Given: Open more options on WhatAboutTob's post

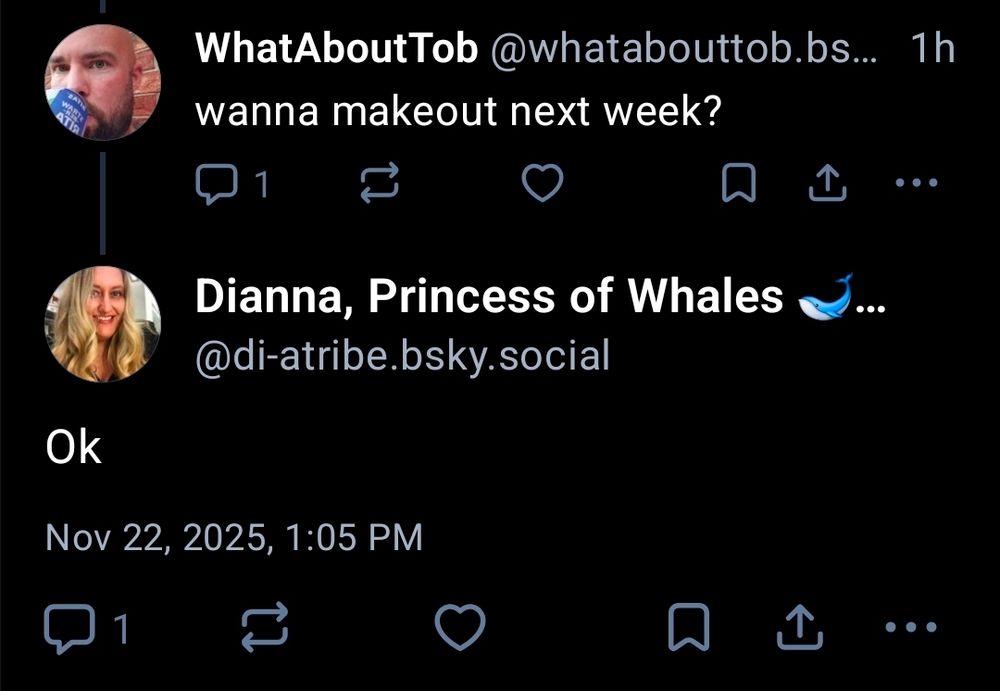Looking at the screenshot, I should [x=916, y=183].
